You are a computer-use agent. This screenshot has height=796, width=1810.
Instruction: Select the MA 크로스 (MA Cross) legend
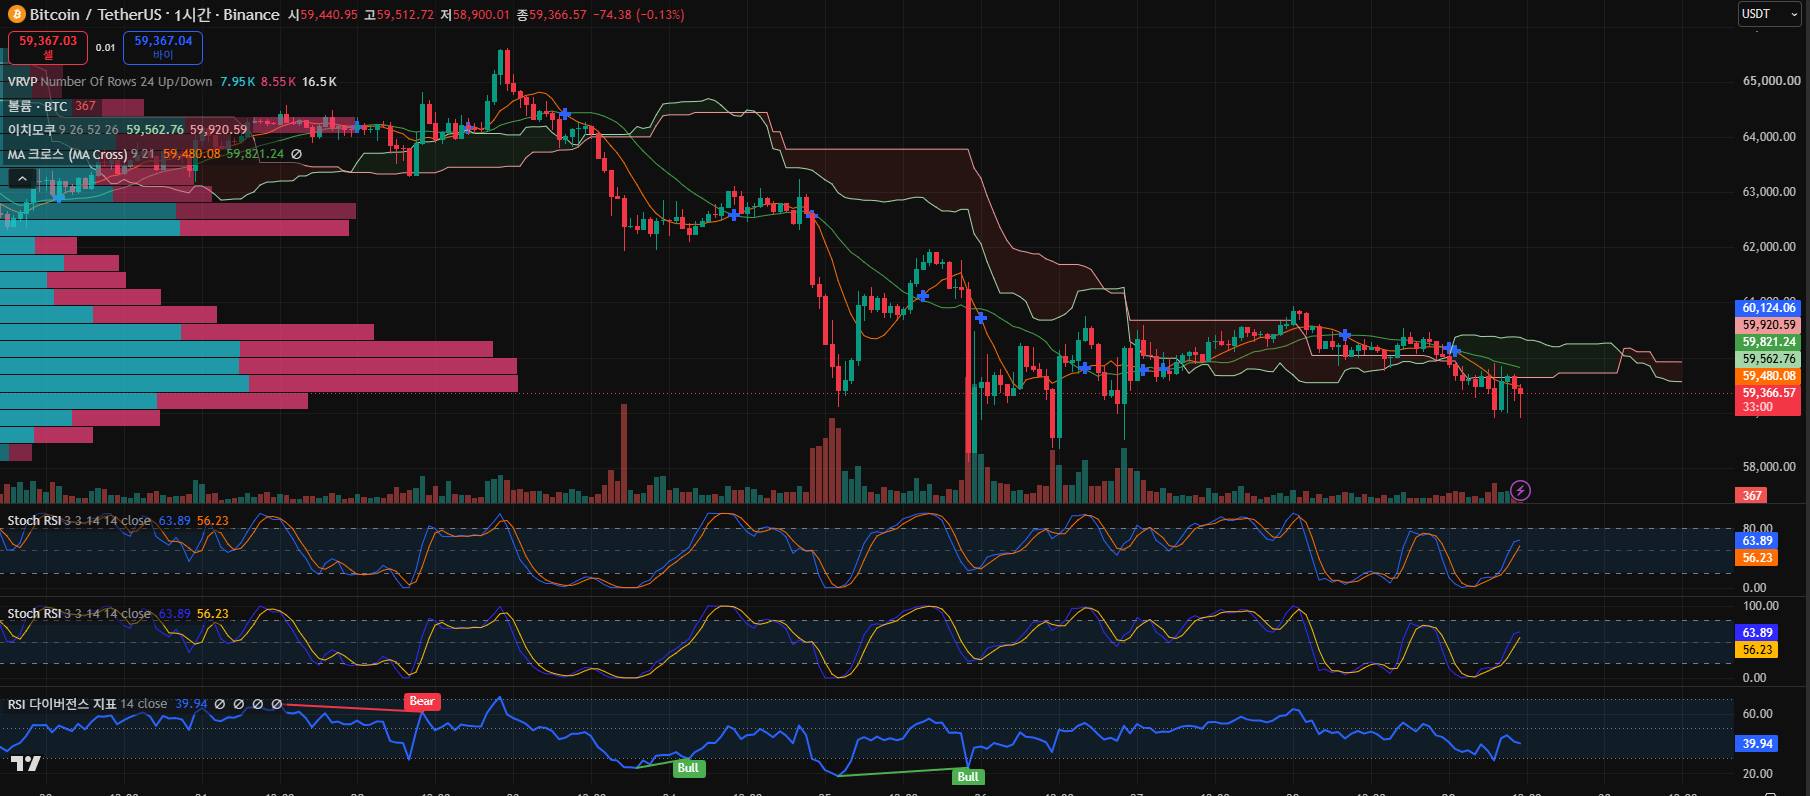pos(67,154)
